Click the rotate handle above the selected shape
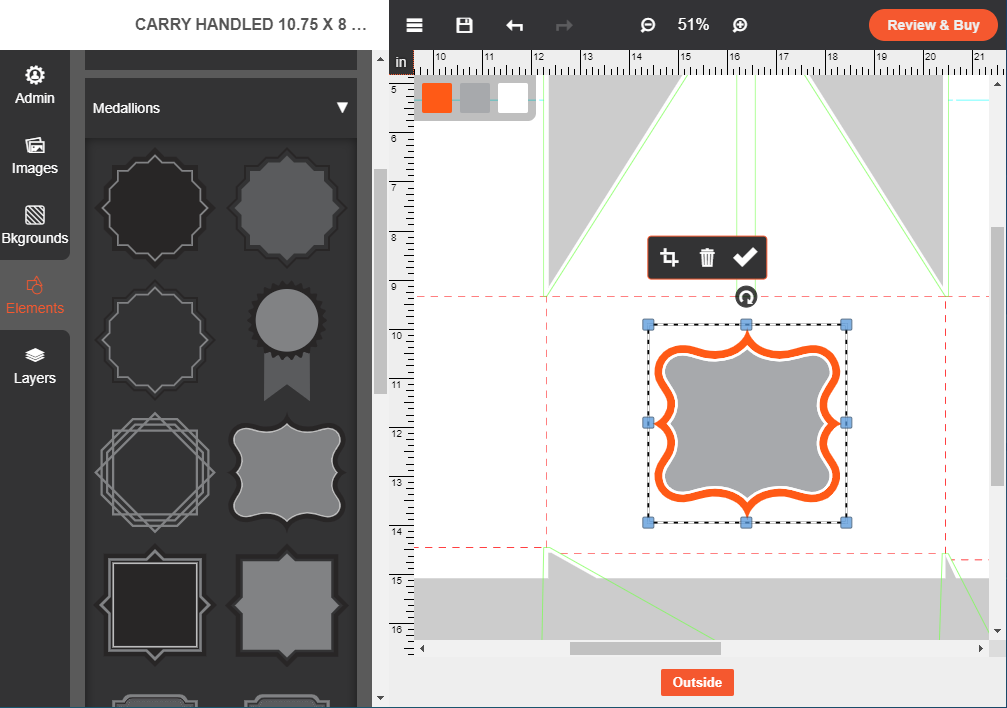The width and height of the screenshot is (1007, 708). point(746,297)
